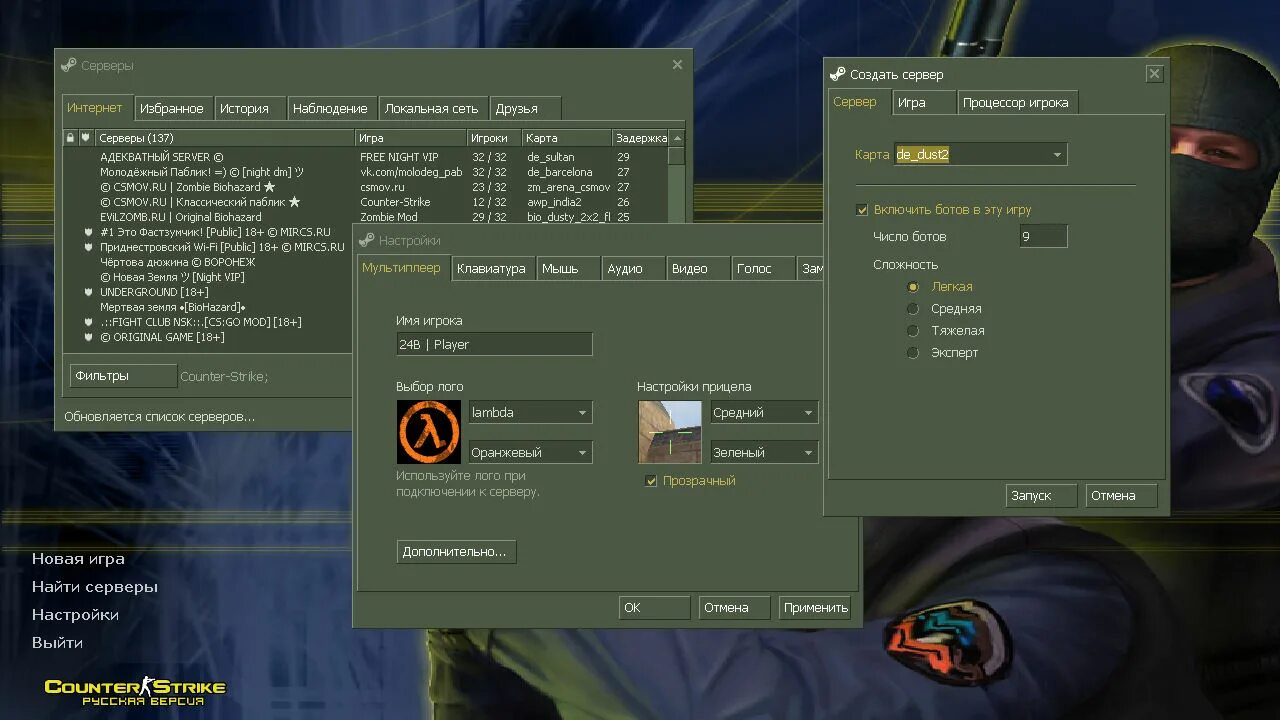Open the Процессор игрока tab
The height and width of the screenshot is (720, 1280).
(x=1018, y=103)
